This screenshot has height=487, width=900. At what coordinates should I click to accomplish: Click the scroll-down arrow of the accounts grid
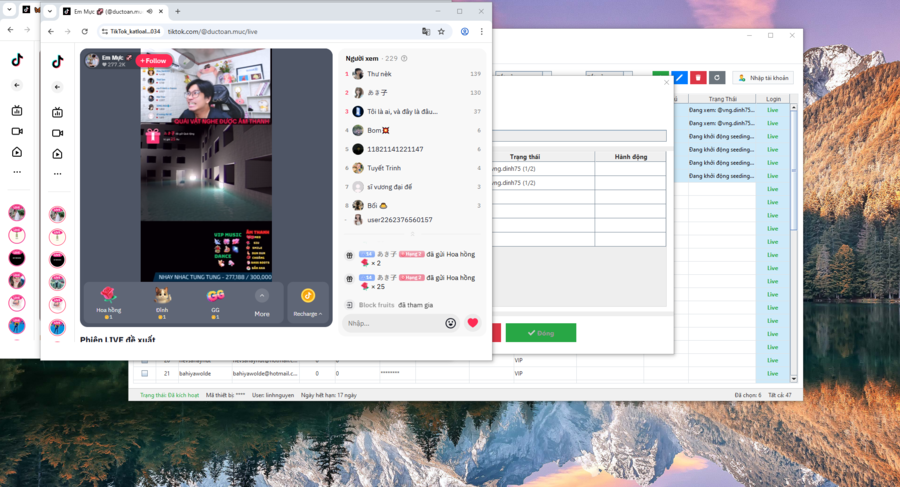click(x=794, y=379)
